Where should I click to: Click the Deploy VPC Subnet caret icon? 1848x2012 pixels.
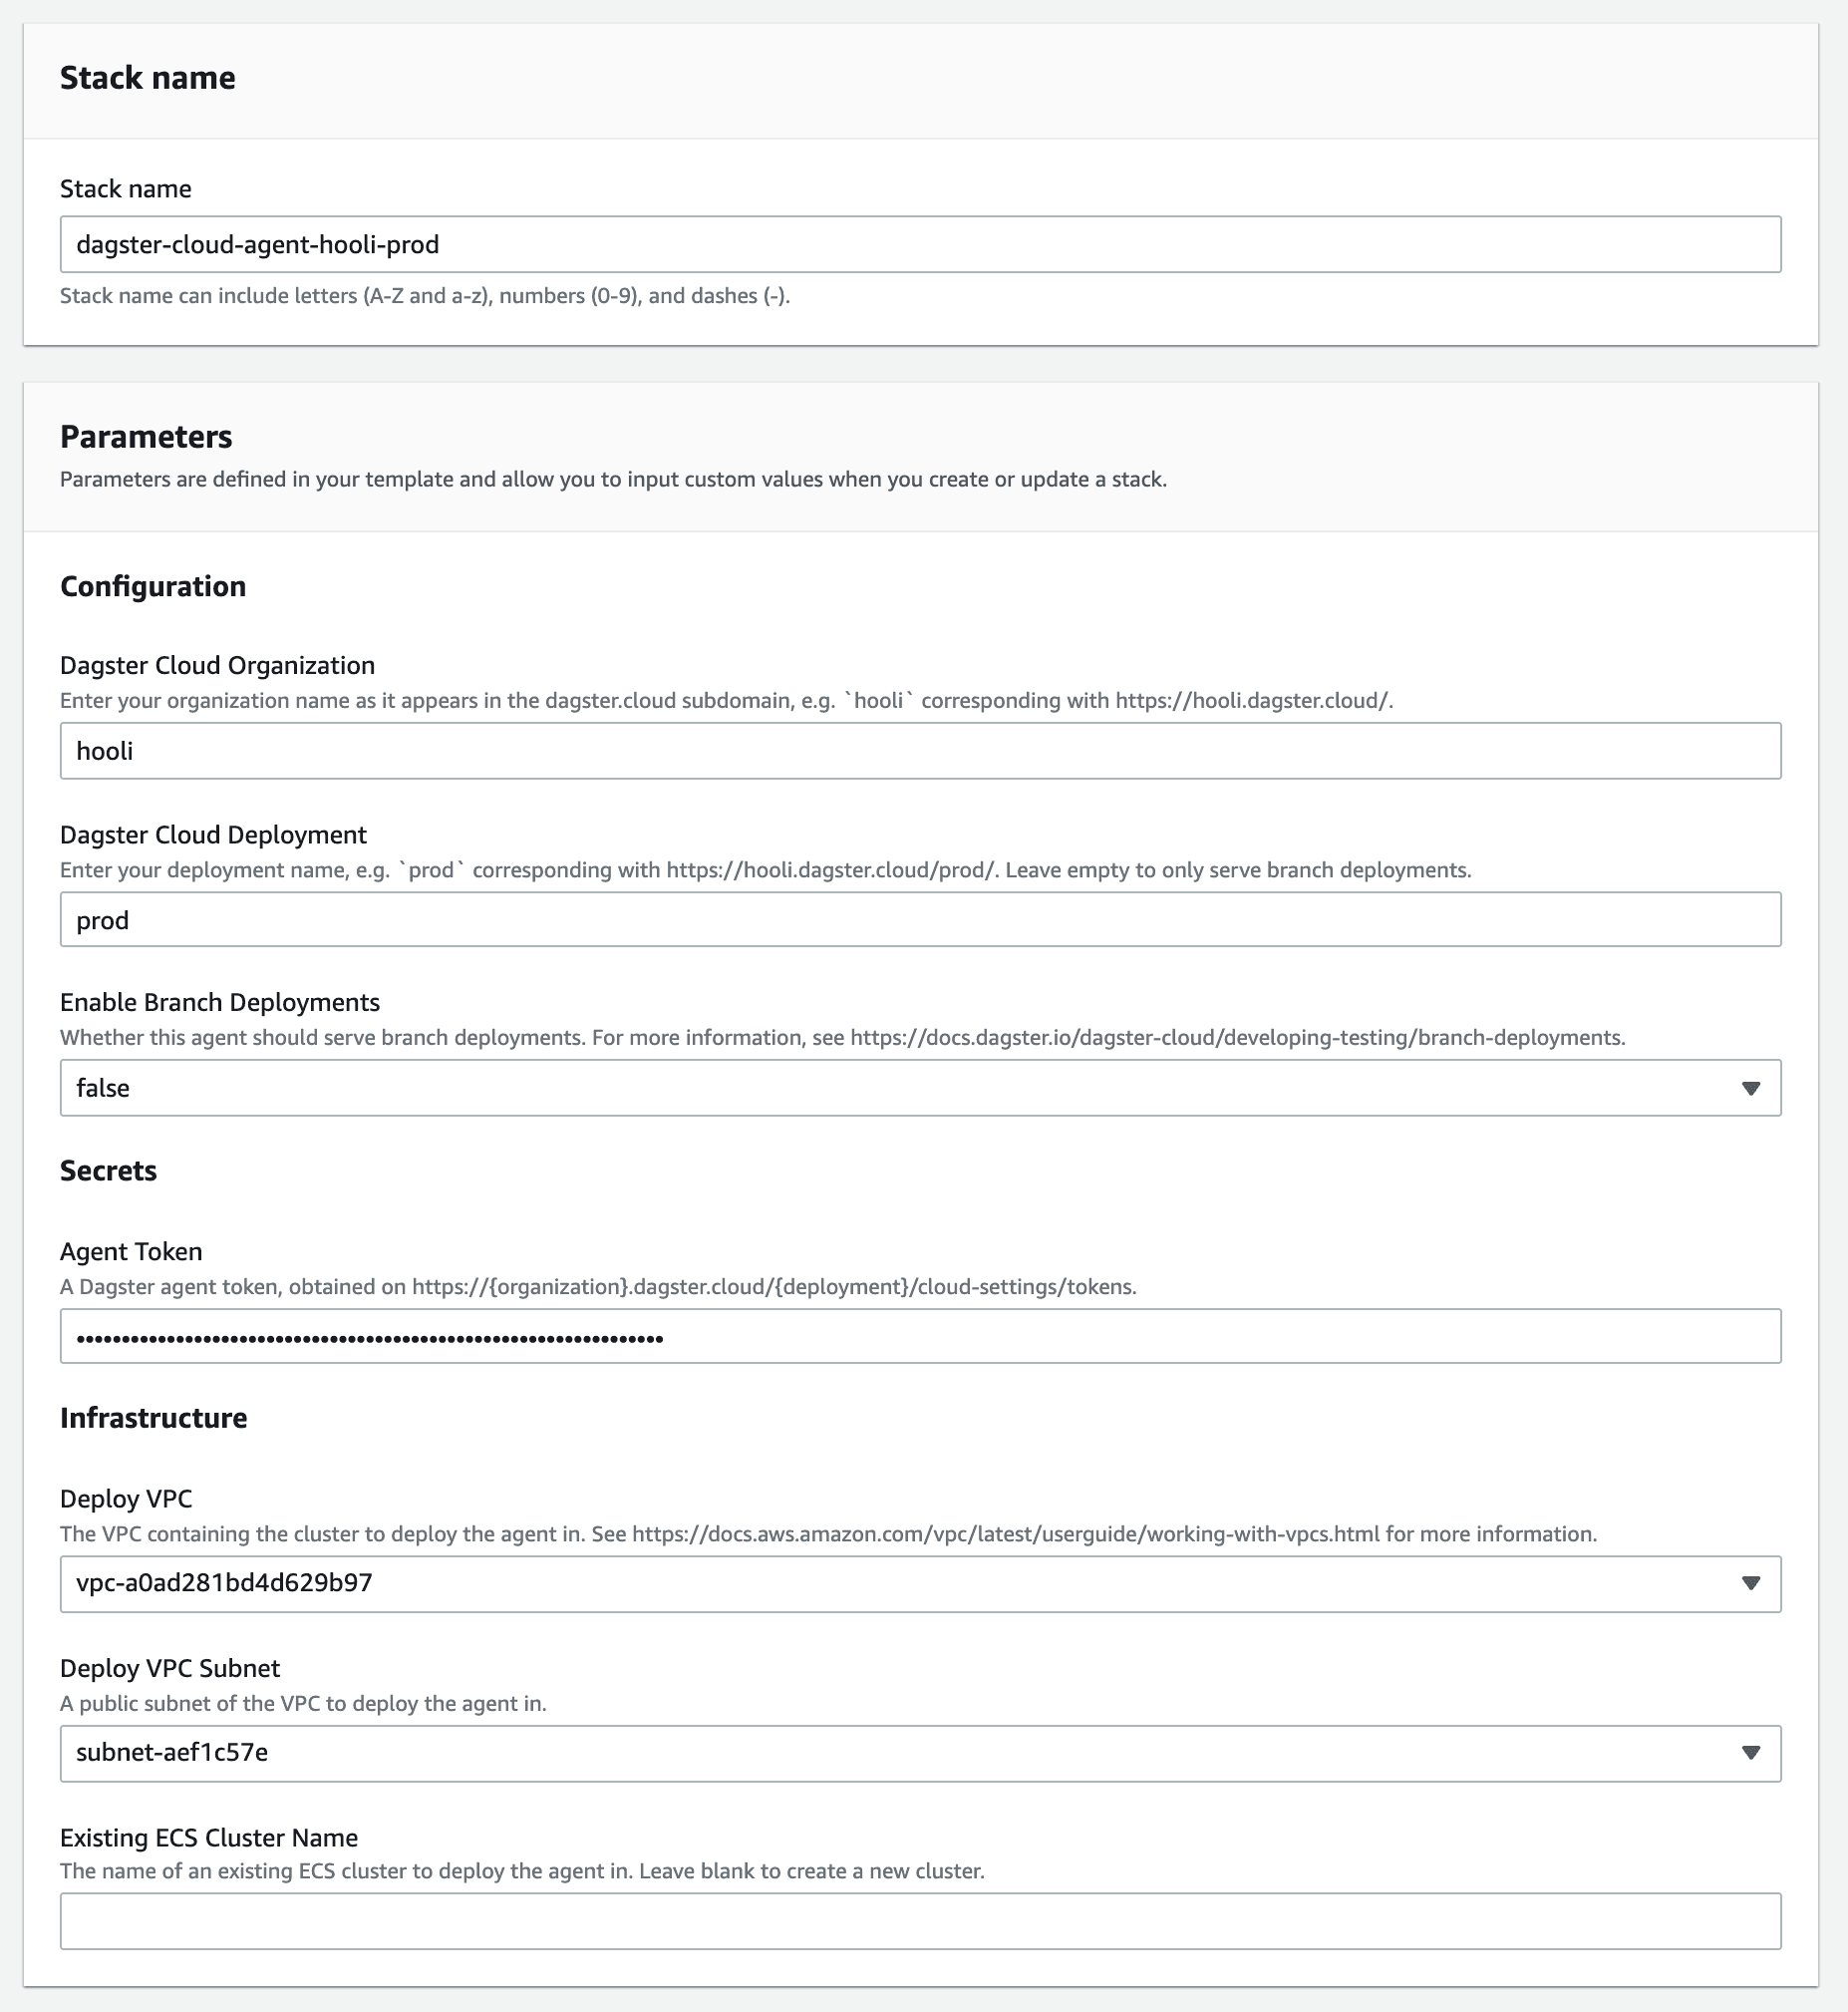[x=1751, y=1752]
